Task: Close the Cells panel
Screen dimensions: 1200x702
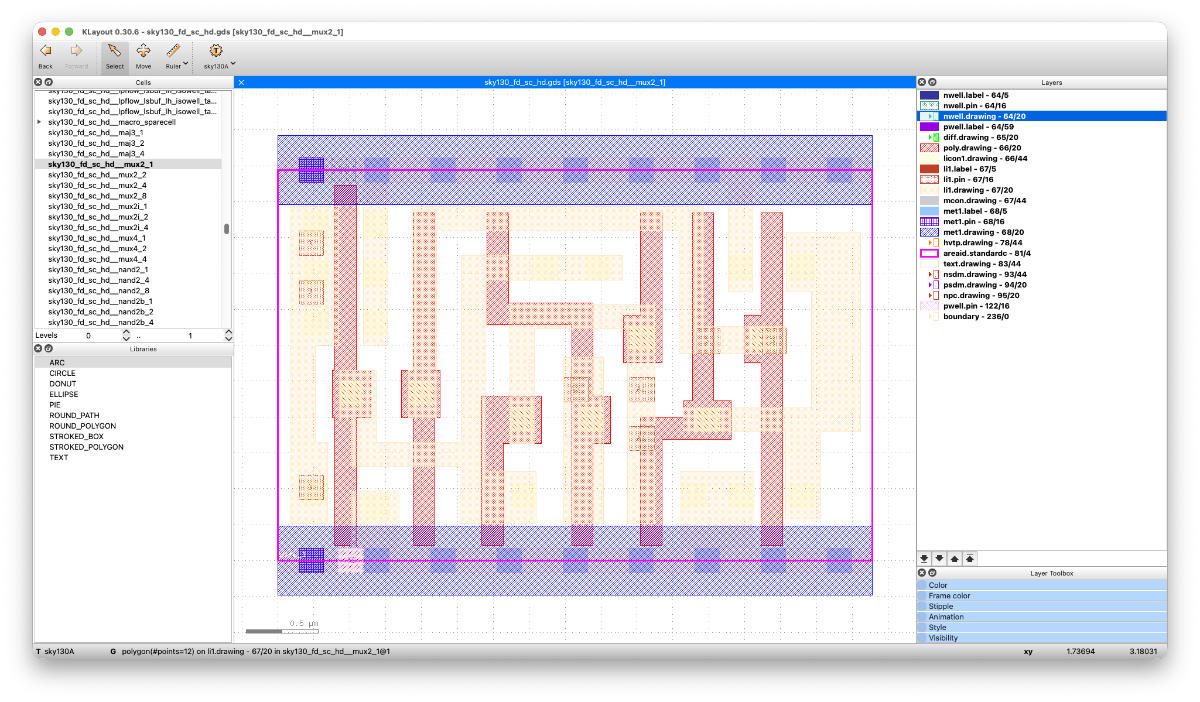Action: [x=38, y=82]
